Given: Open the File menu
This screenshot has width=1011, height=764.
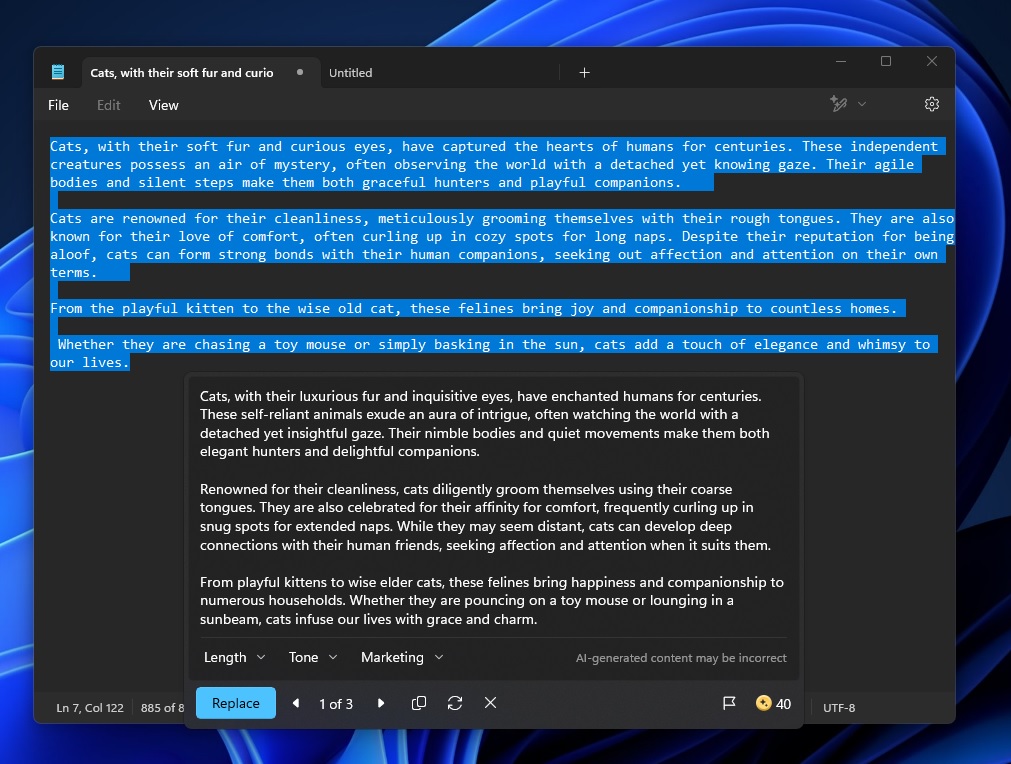Looking at the screenshot, I should (58, 105).
